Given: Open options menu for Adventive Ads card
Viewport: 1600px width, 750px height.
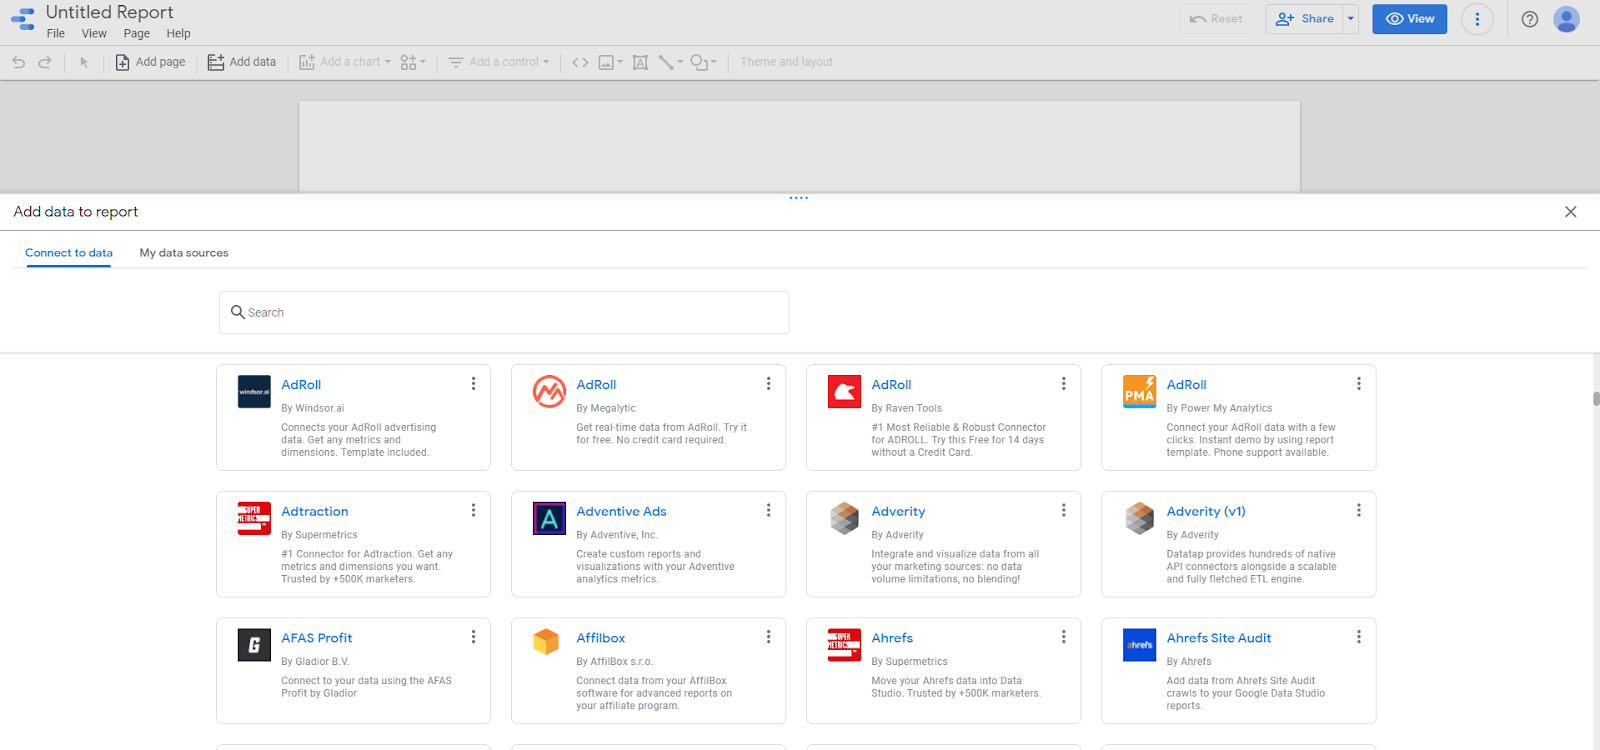Looking at the screenshot, I should pyautogui.click(x=768, y=511).
